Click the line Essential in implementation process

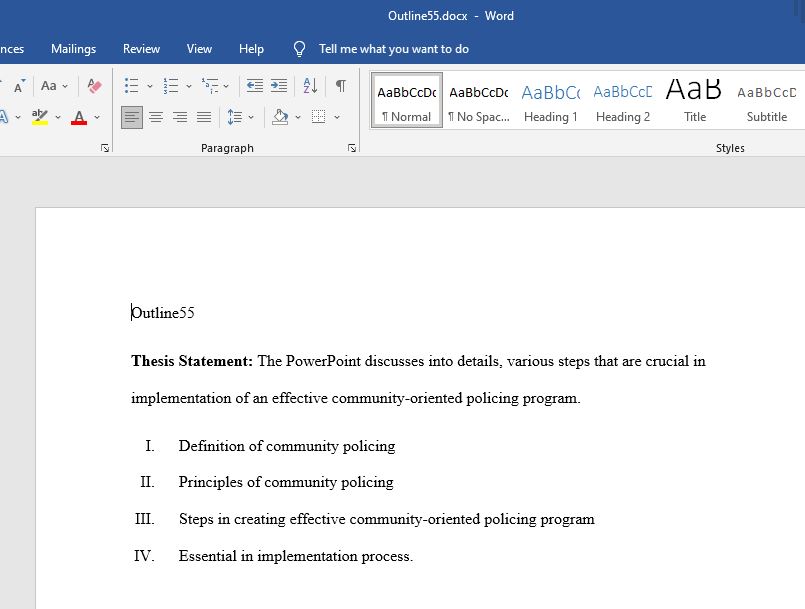pyautogui.click(x=296, y=556)
